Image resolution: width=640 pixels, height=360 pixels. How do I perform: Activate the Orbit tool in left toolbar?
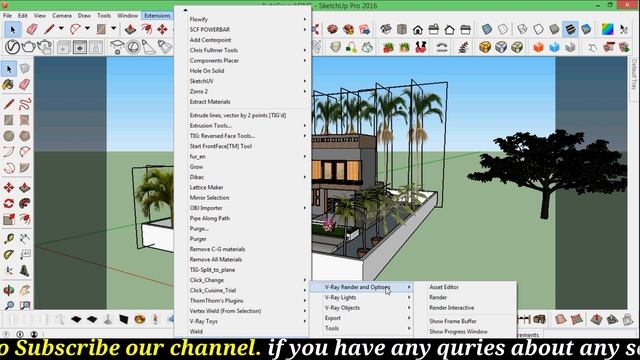[9, 290]
